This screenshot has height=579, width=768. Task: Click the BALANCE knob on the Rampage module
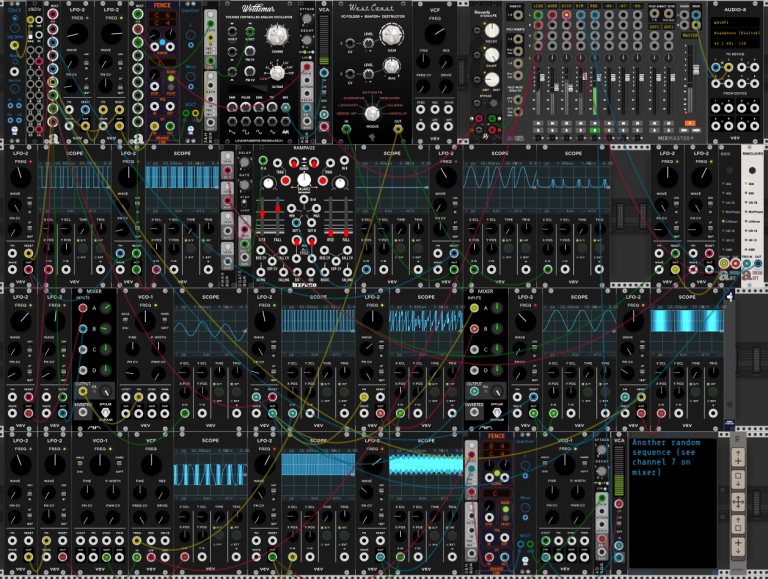(304, 180)
